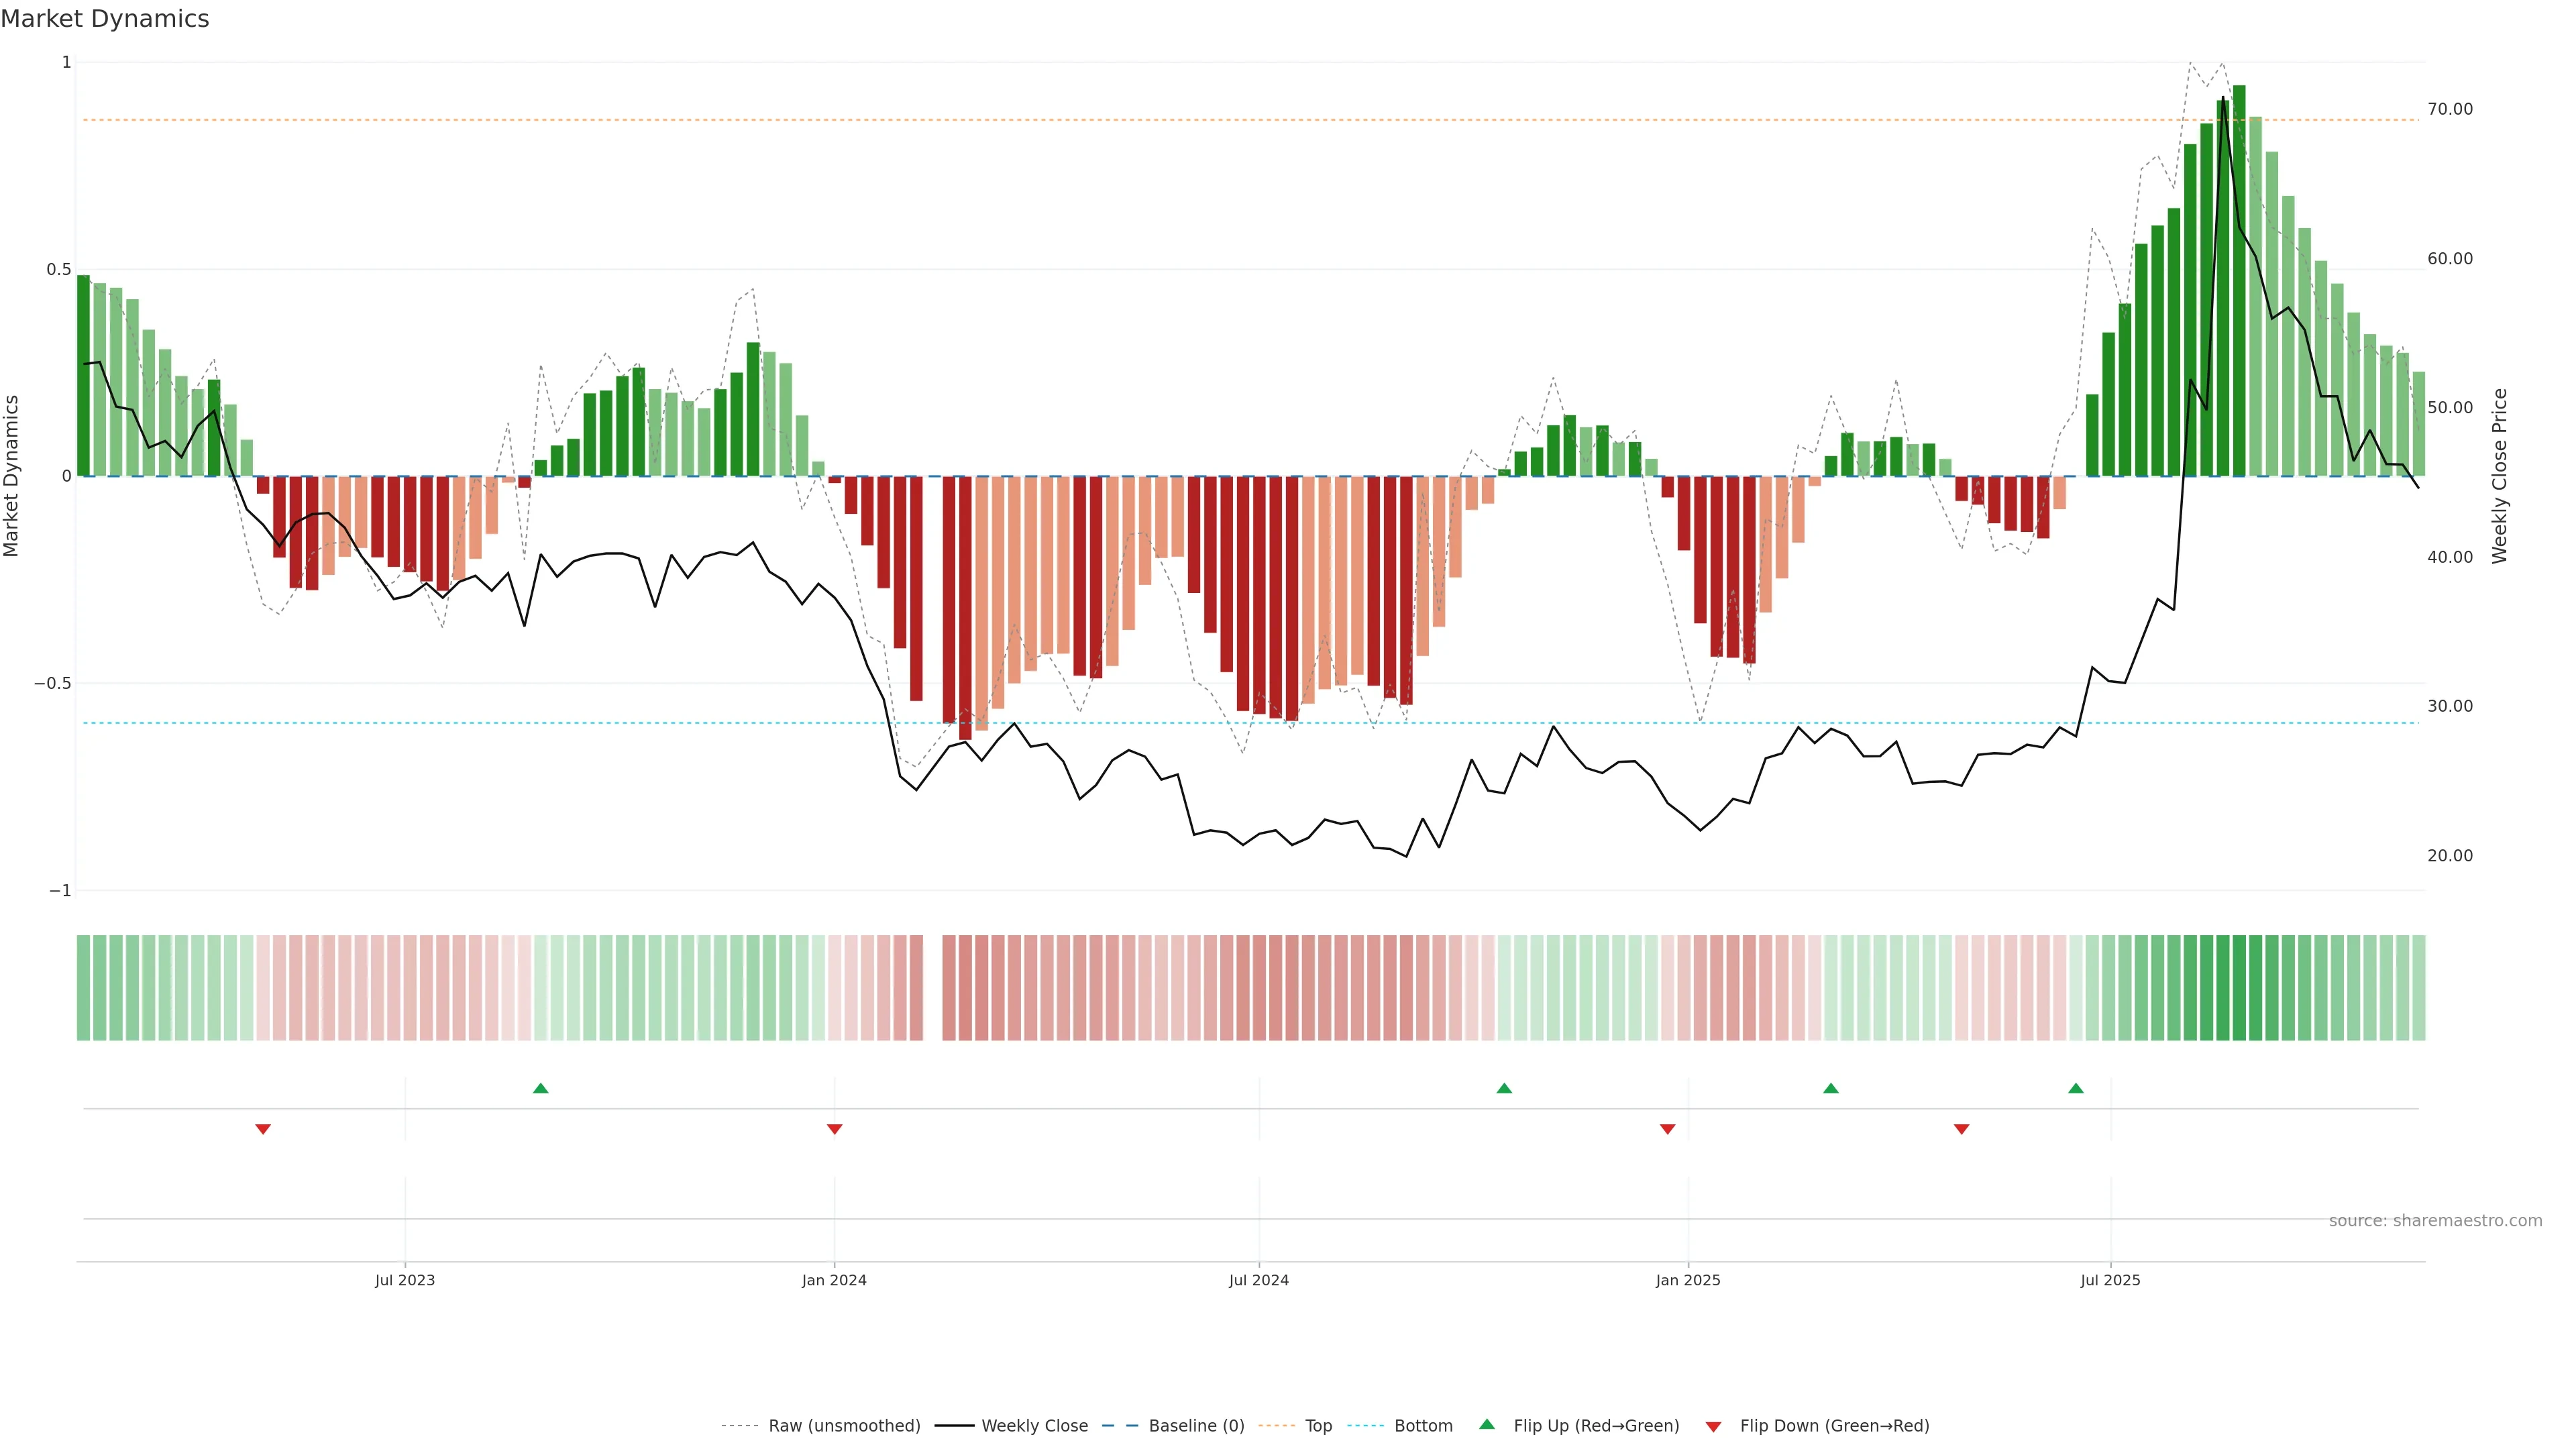Image resolution: width=2576 pixels, height=1449 pixels.
Task: Click the source: sharemaestro.com text
Action: point(2435,1221)
